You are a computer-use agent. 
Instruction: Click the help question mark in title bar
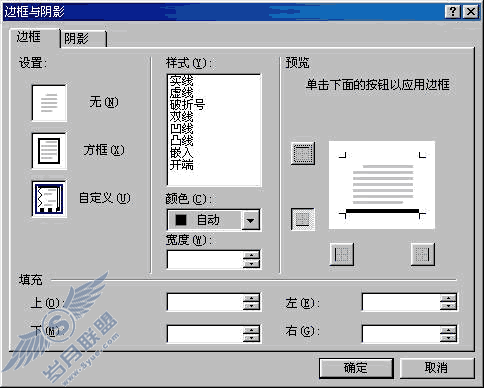coord(452,12)
